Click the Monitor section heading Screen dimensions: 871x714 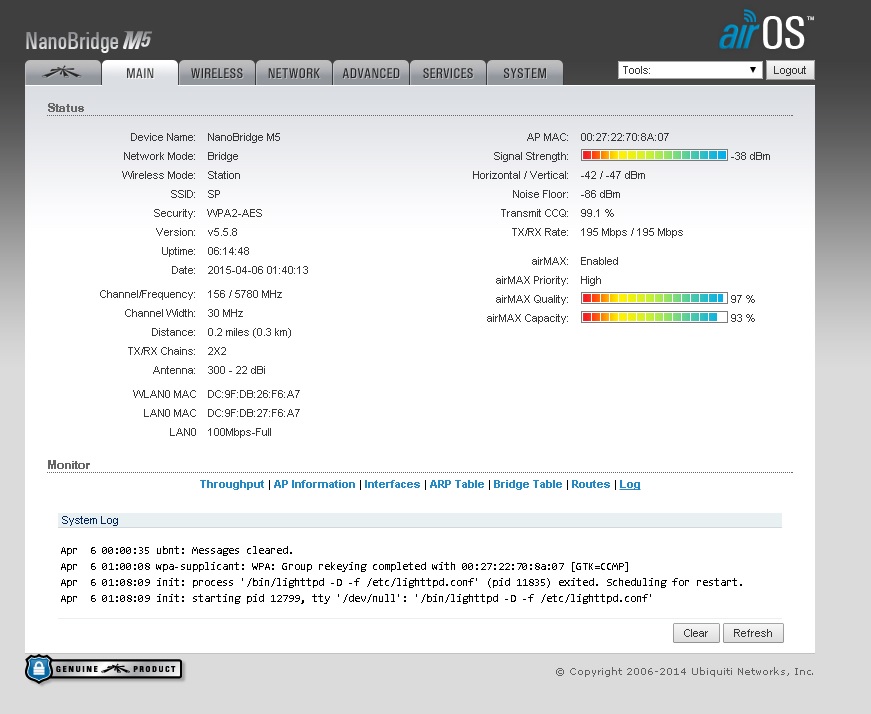tap(68, 465)
